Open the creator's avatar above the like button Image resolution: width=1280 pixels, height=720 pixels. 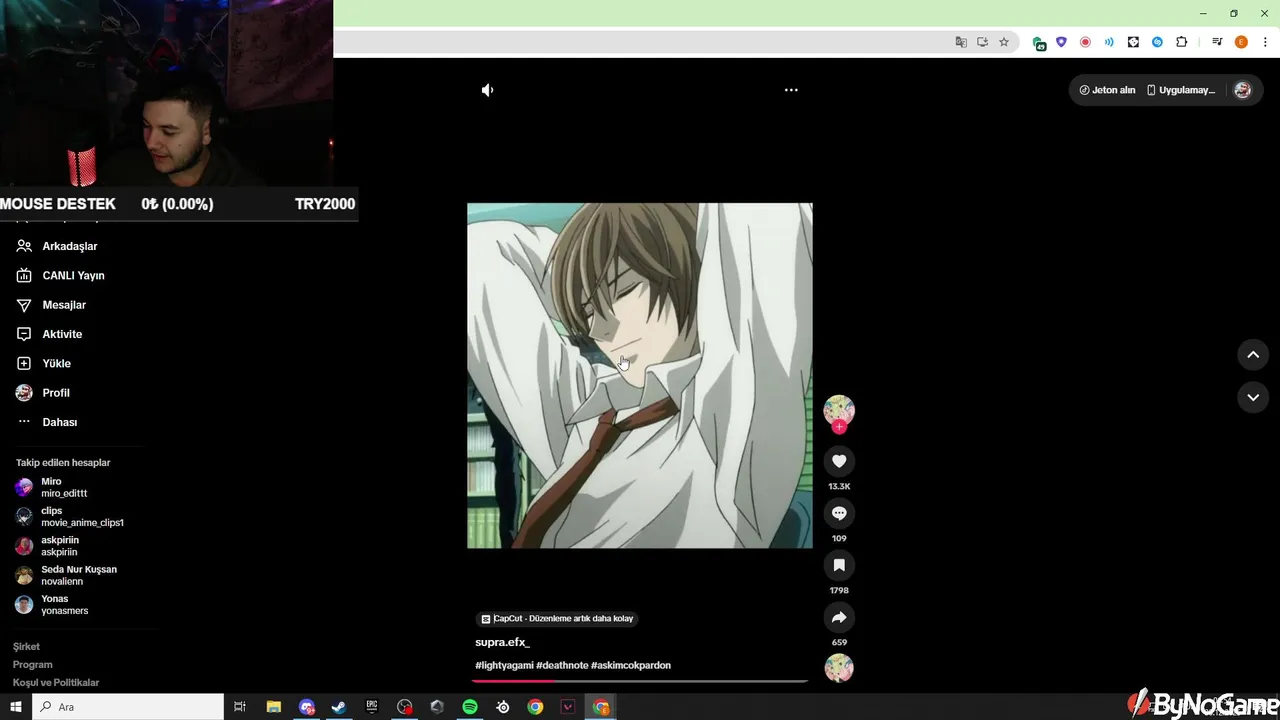click(839, 410)
